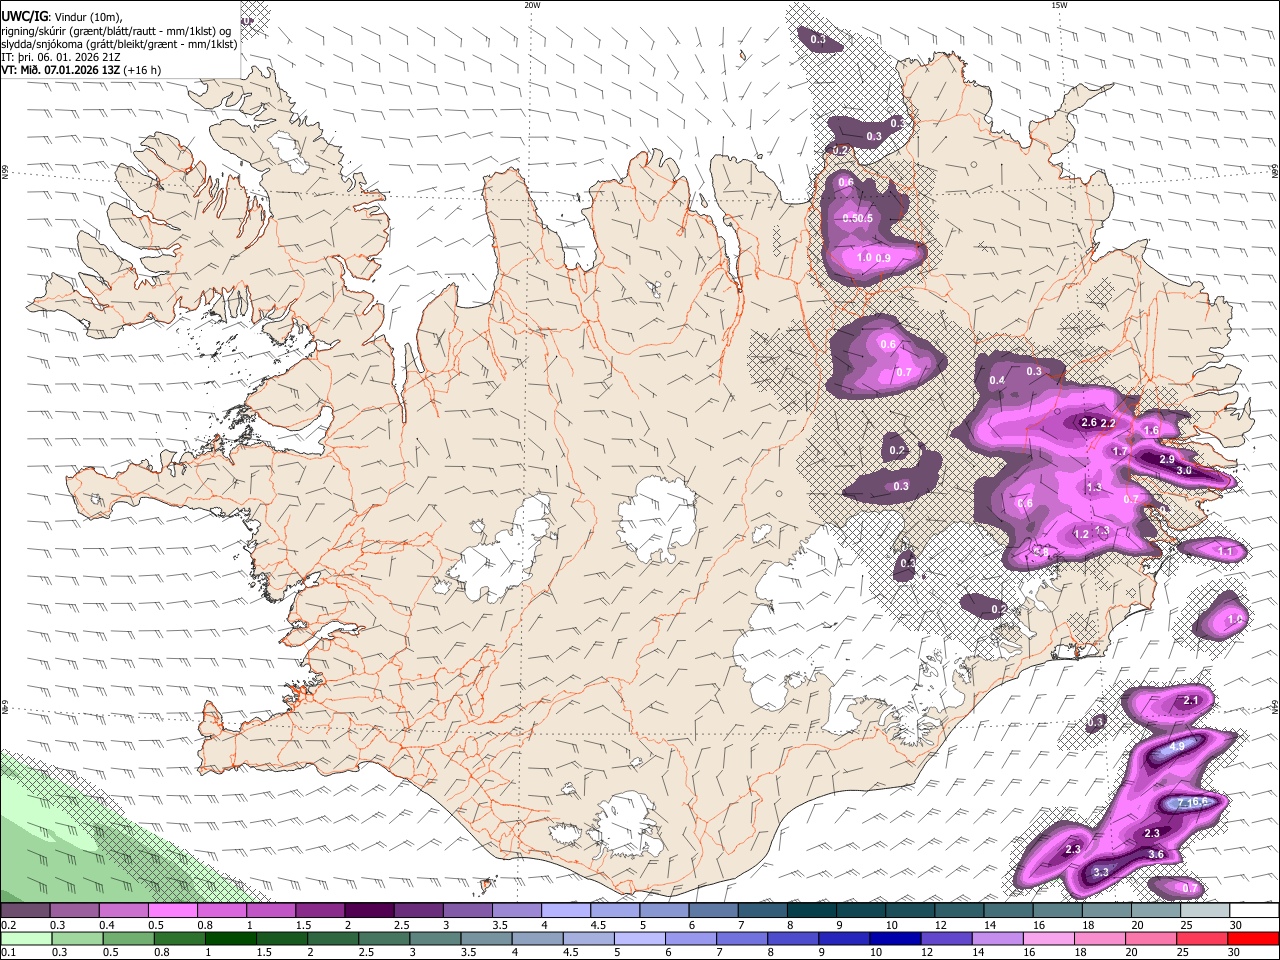Select the dark teal 8 swatch in the snow legend
The image size is (1280, 960).
point(811,911)
